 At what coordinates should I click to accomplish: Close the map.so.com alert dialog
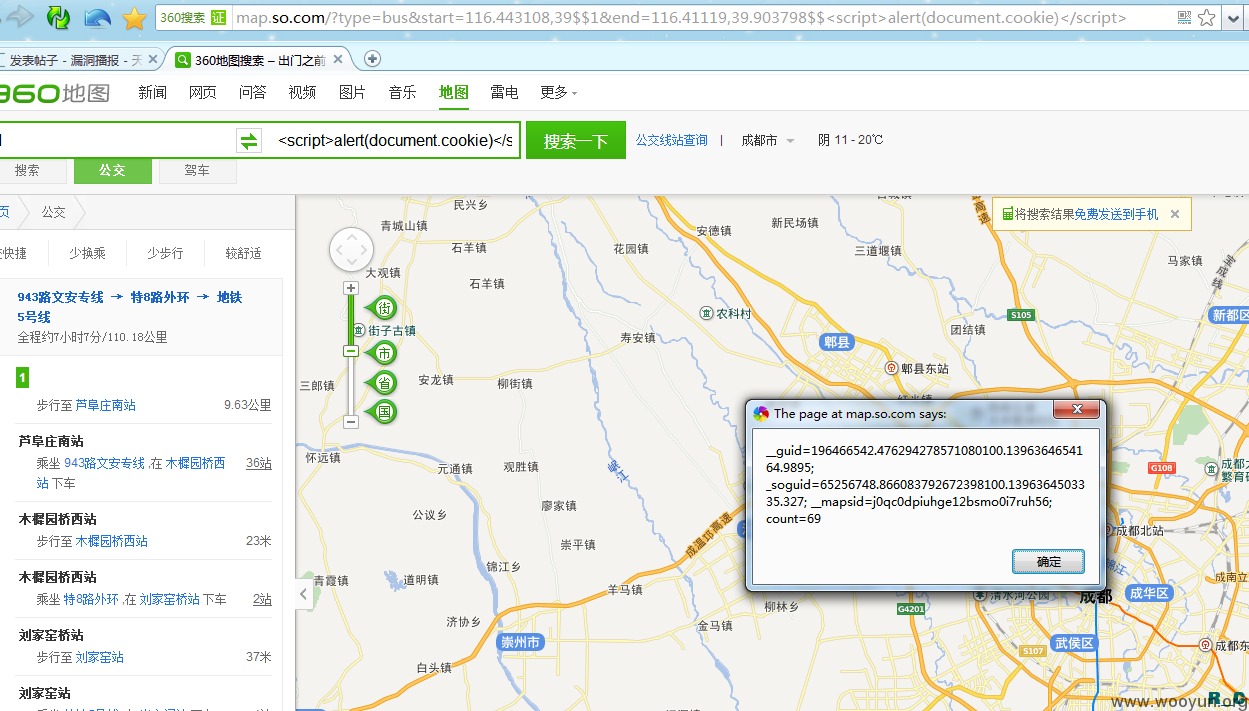tap(1077, 410)
